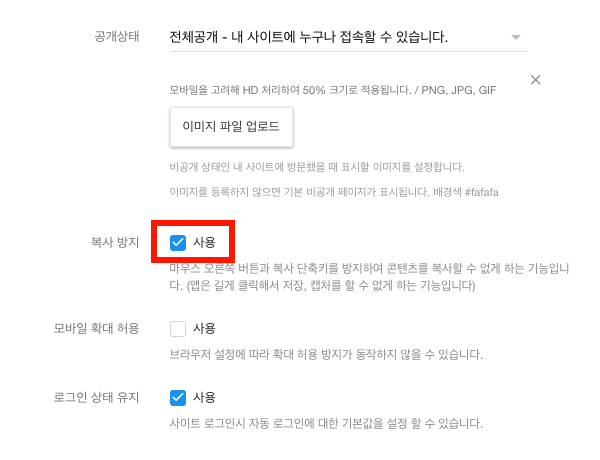
Task: Click the 브라우저 설정에 따라 zoom description text
Action: click(326, 354)
